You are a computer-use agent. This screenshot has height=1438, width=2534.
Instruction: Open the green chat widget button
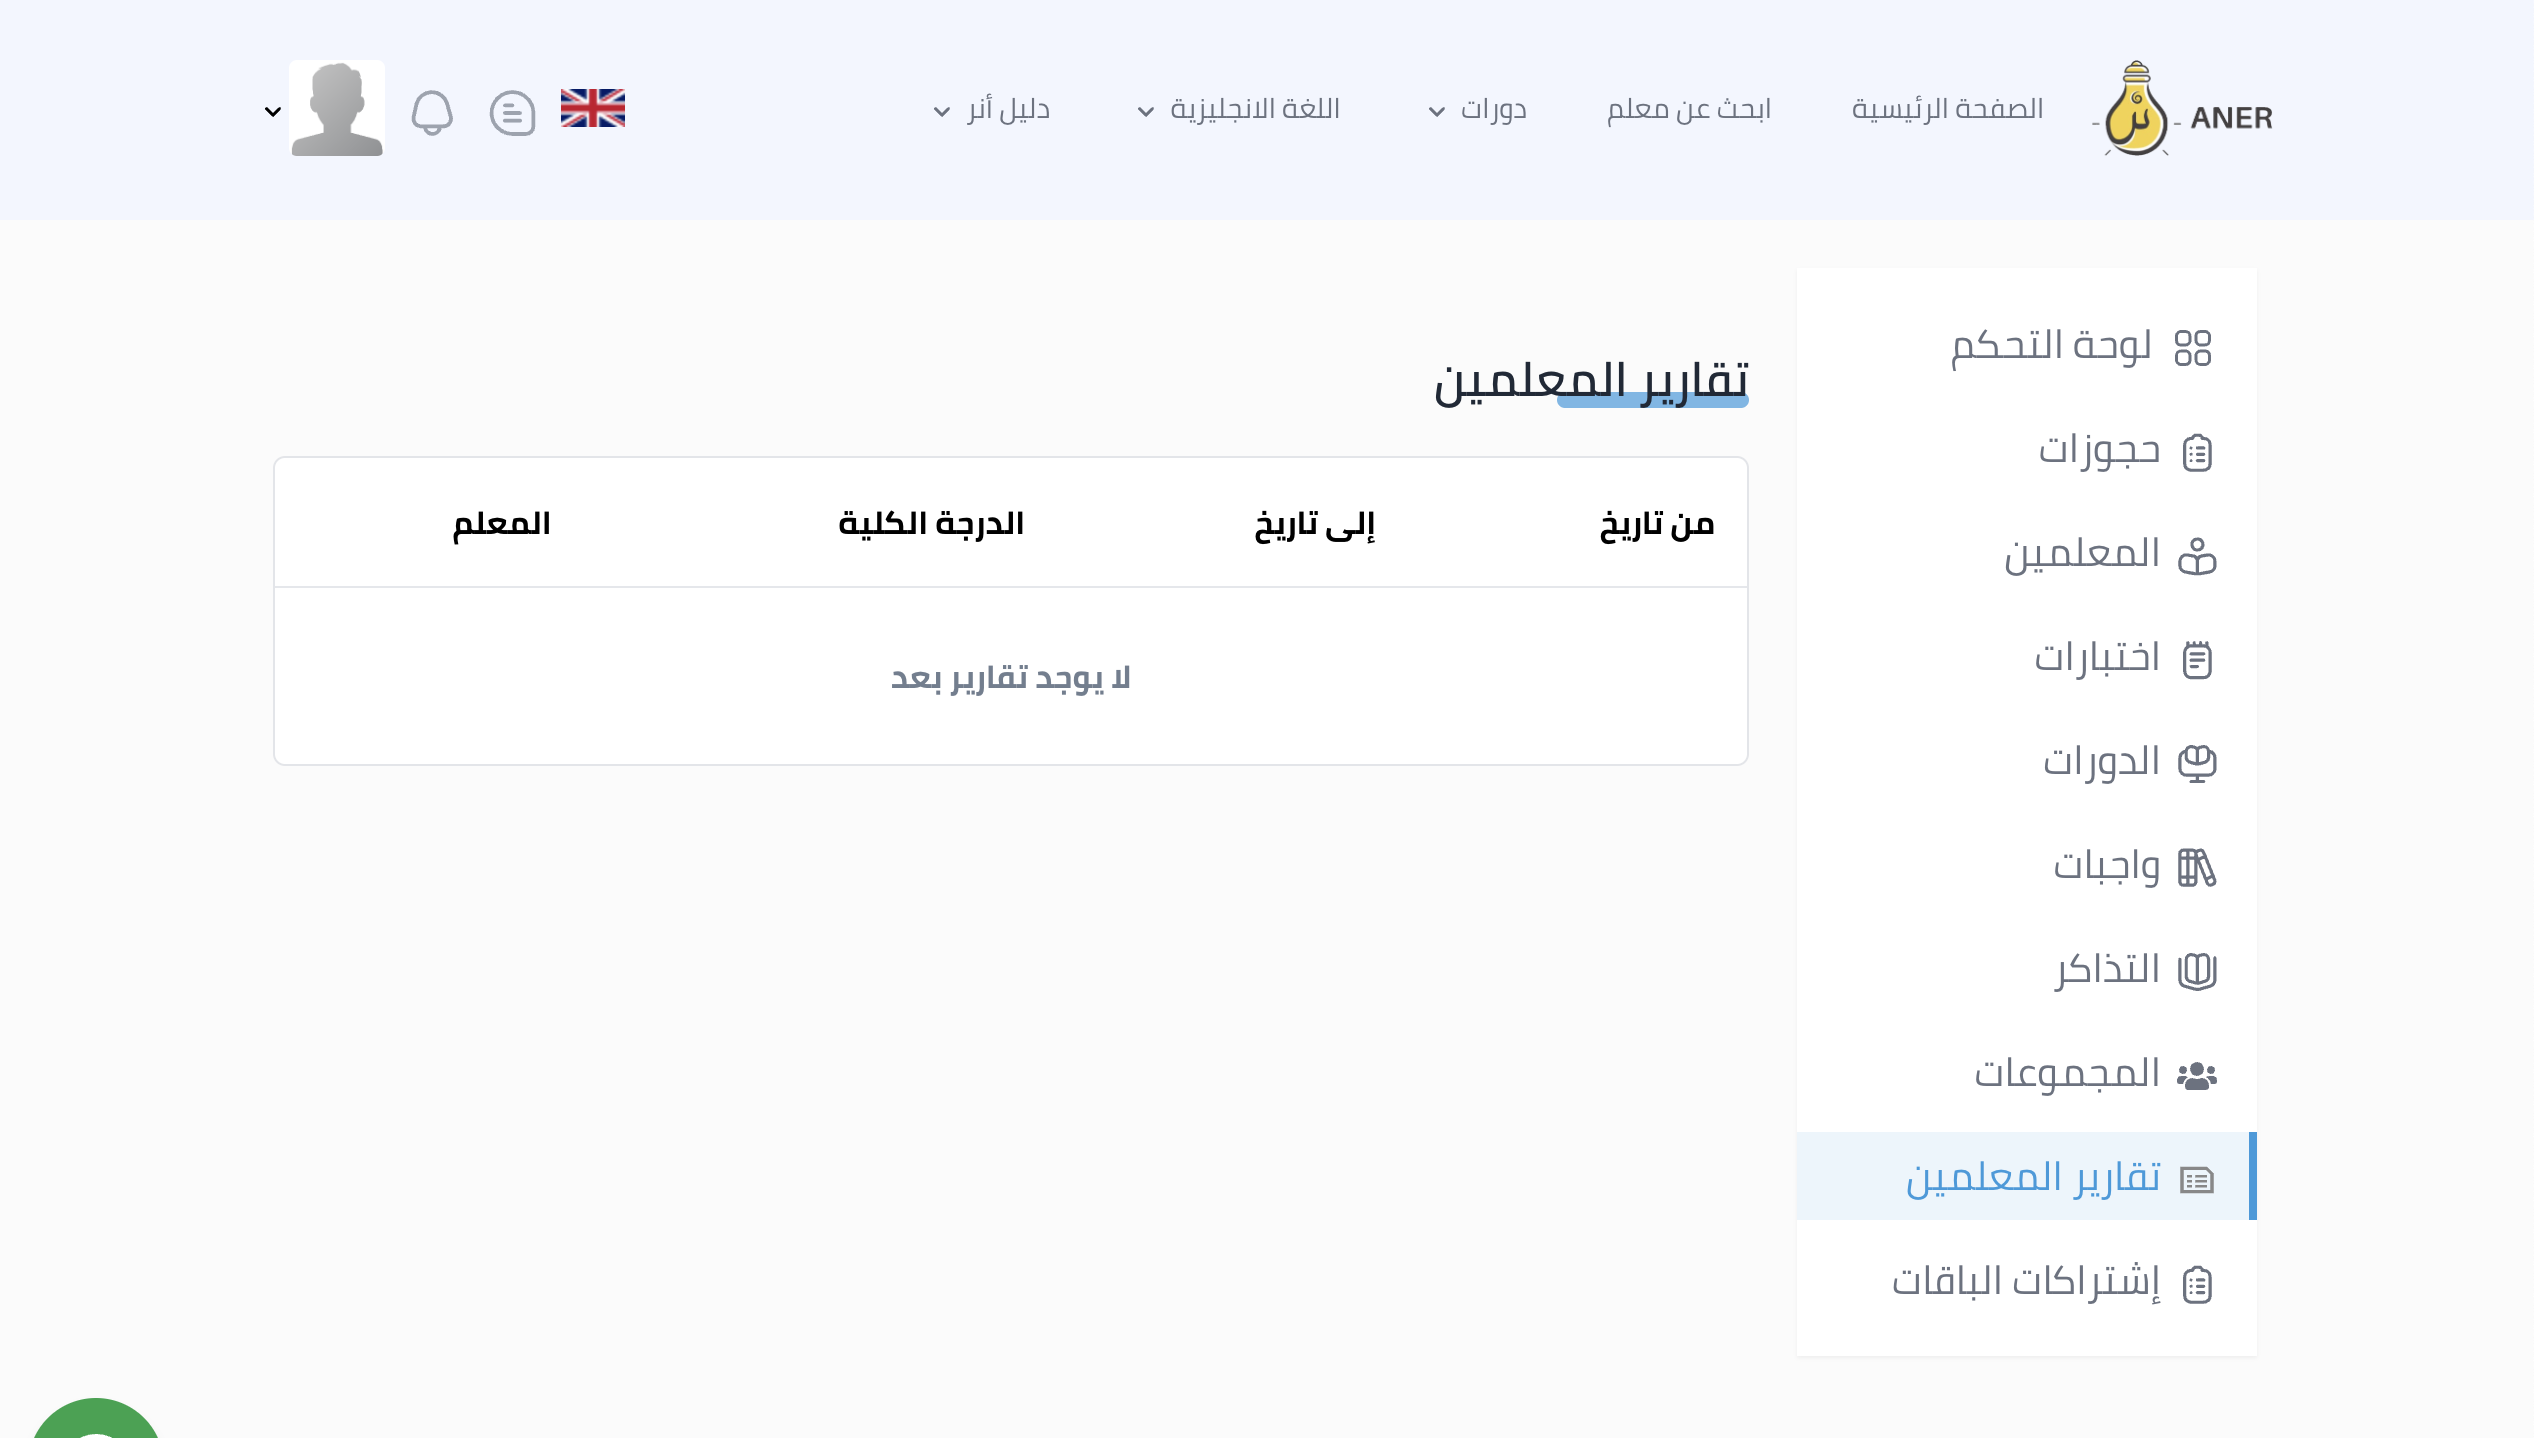coord(96,1418)
